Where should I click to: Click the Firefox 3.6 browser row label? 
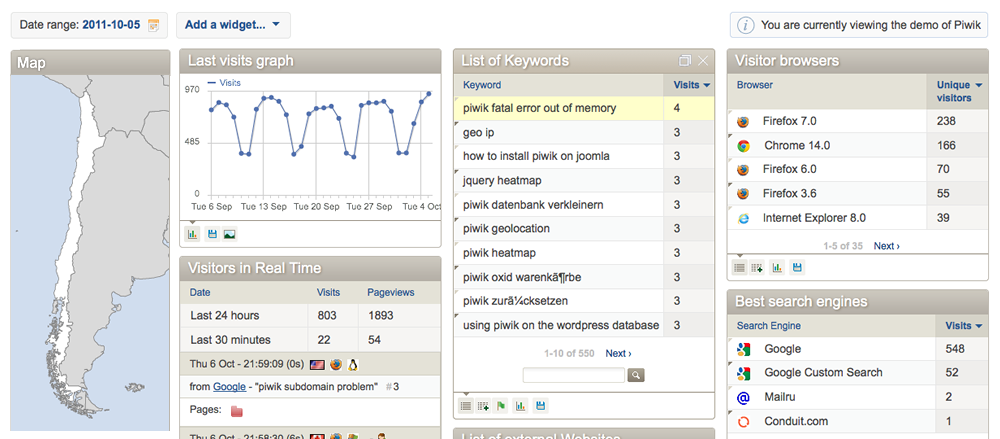tap(790, 193)
